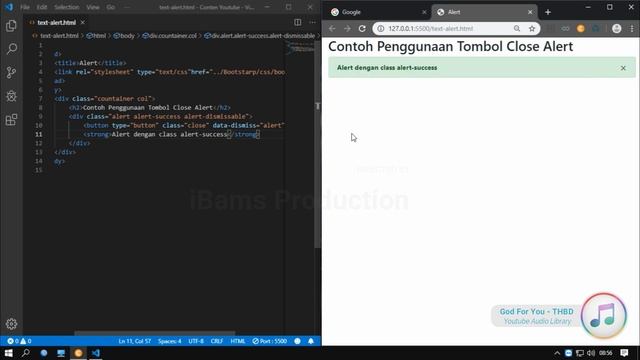Open the Go menu
This screenshot has width=640, height=360.
click(110, 7)
